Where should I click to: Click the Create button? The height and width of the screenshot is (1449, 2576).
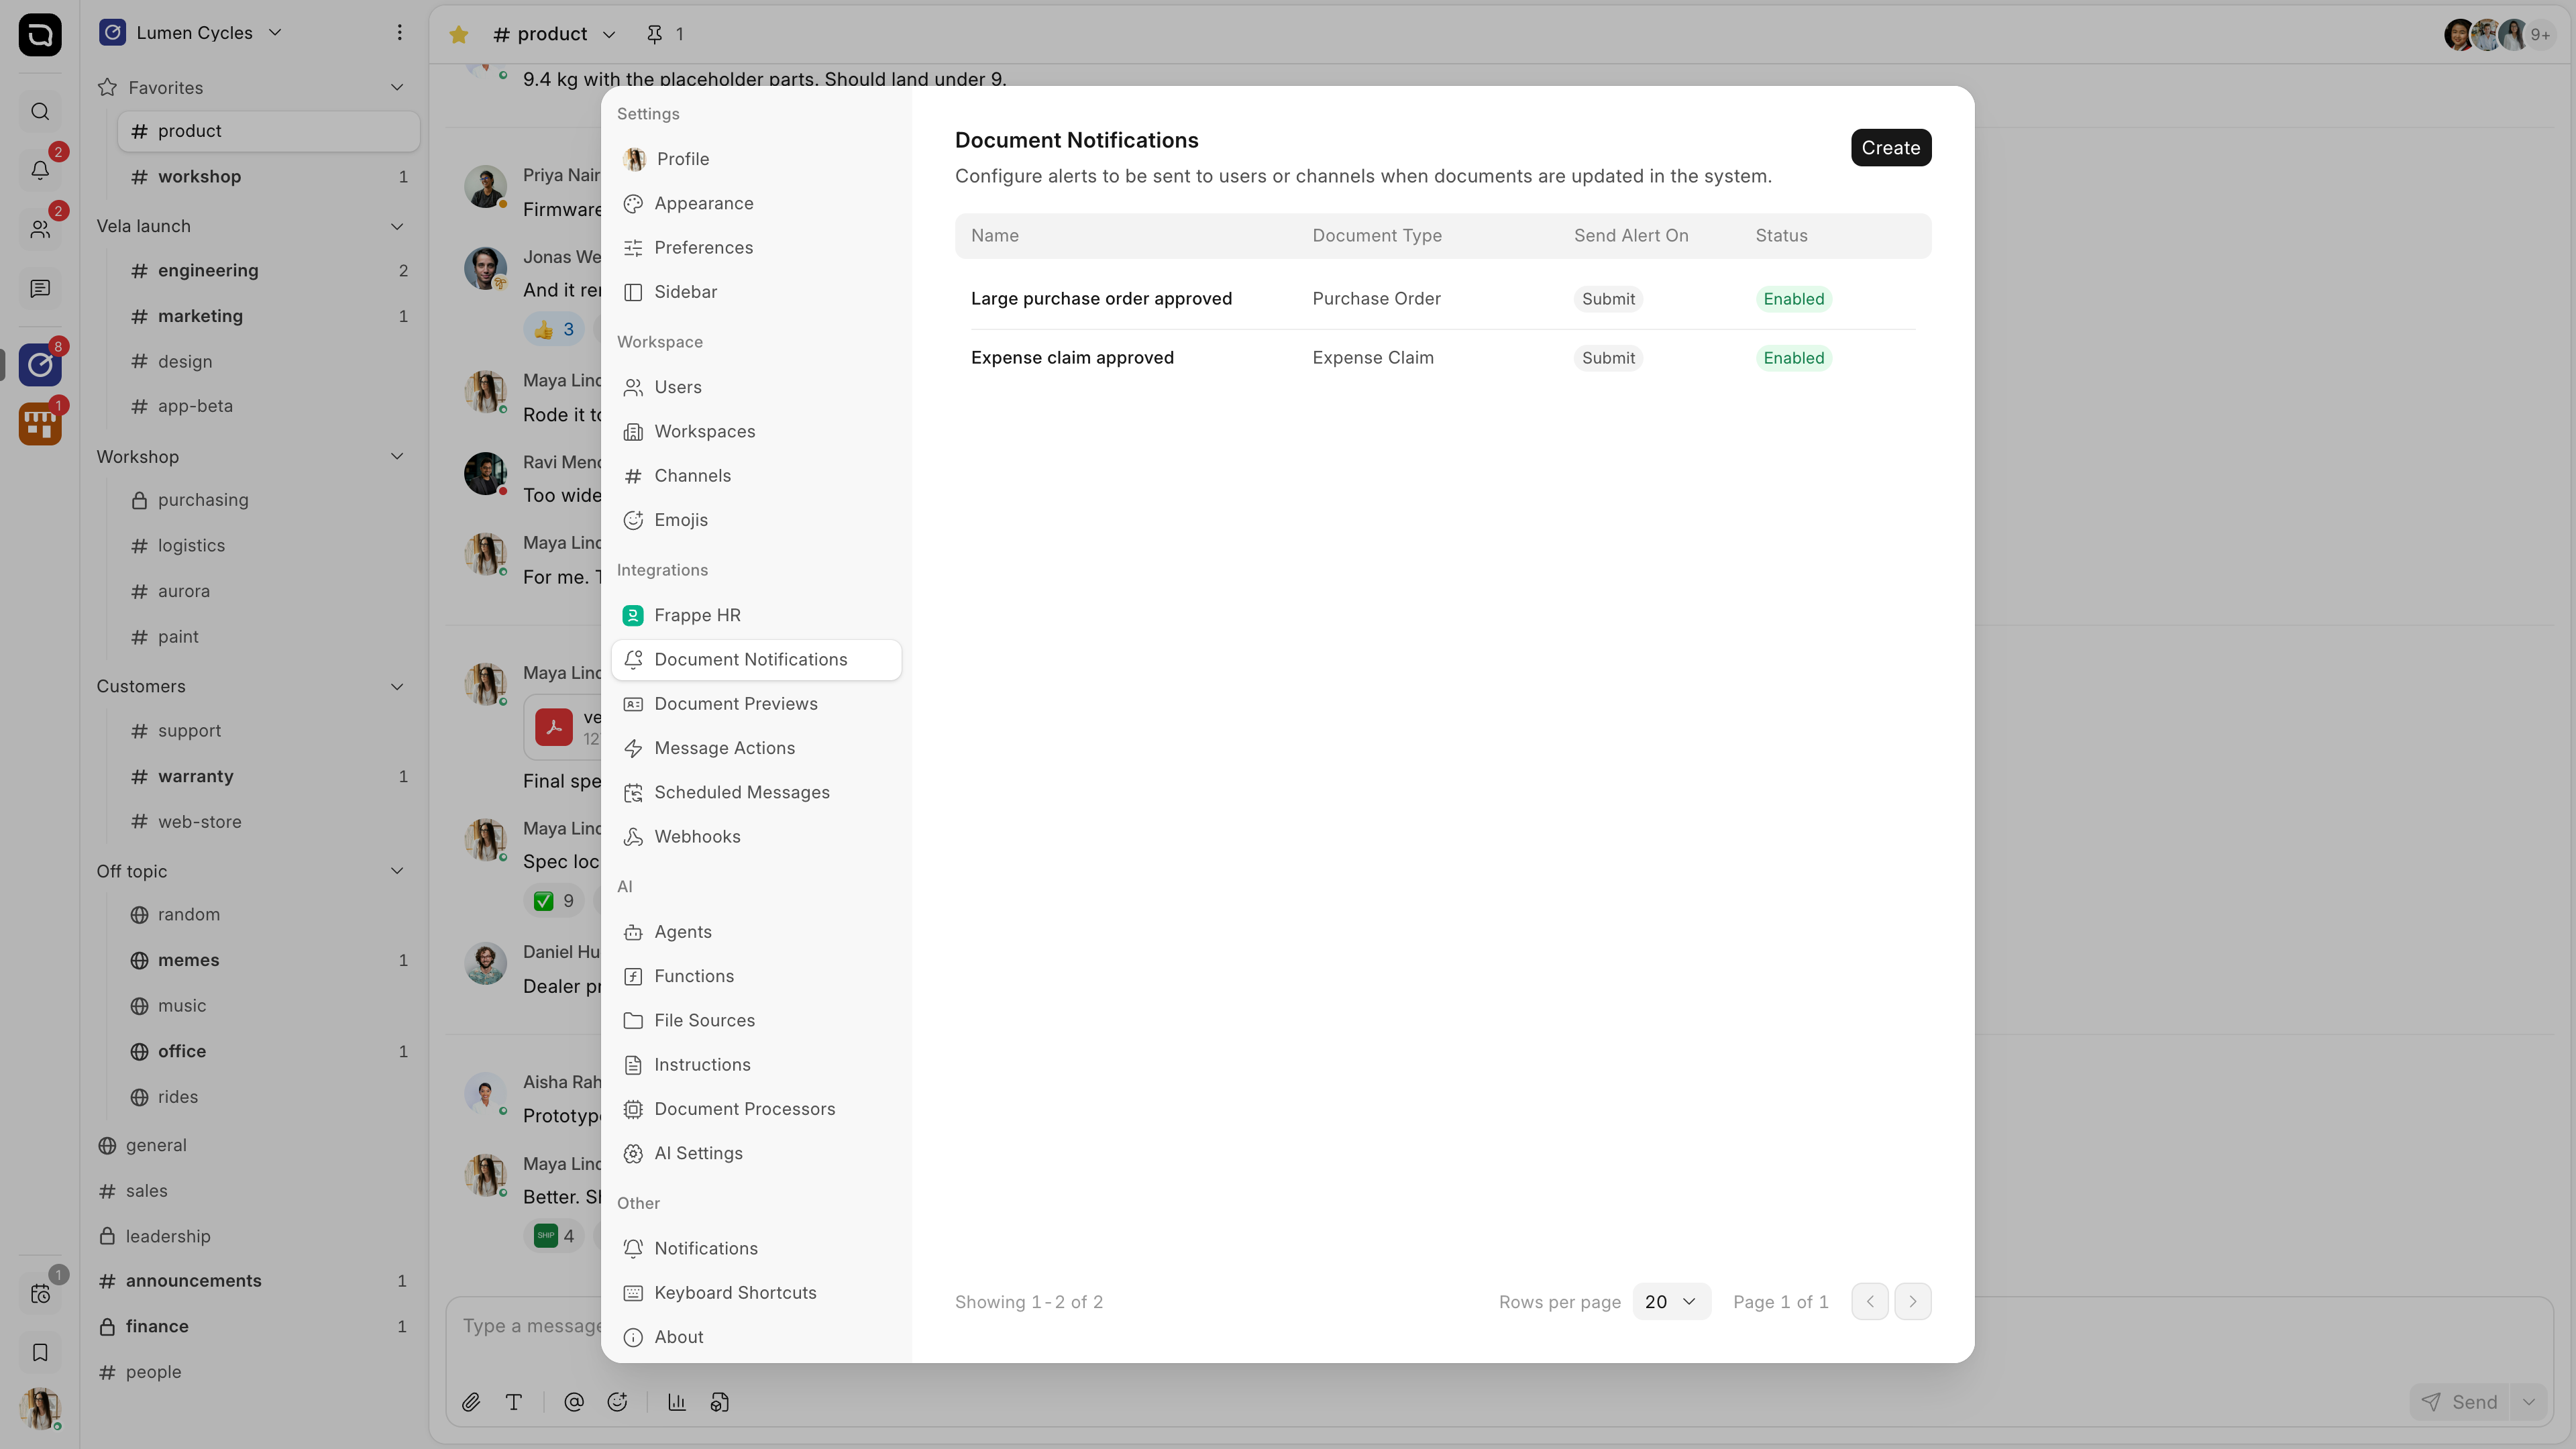pos(1891,147)
